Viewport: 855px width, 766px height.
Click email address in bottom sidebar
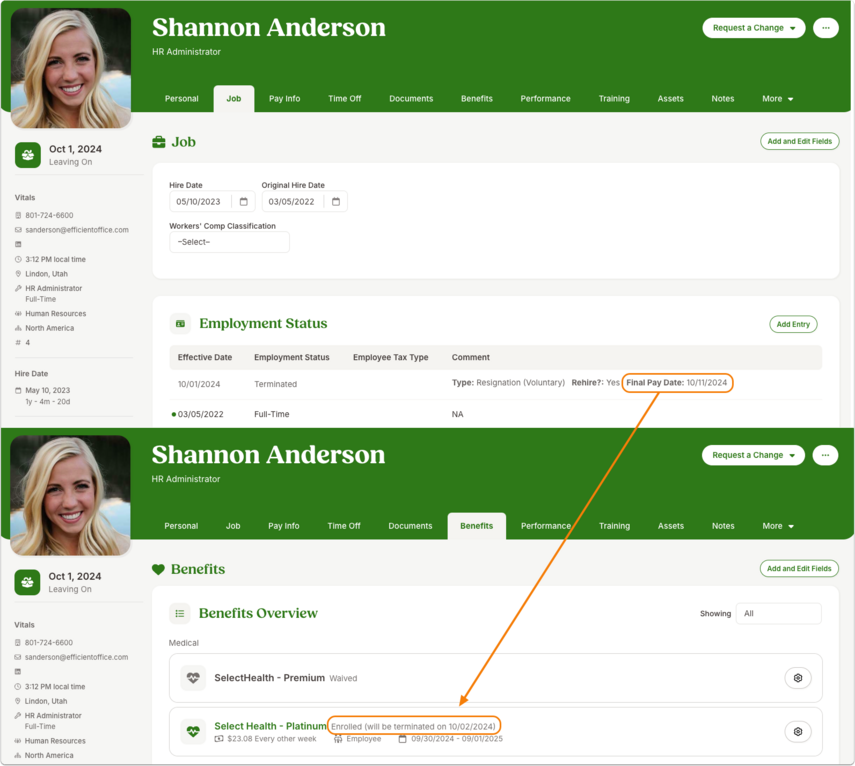(76, 658)
